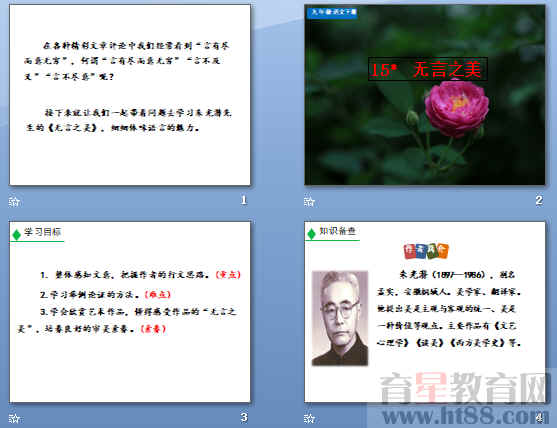Click the 学习目标 heading text

43,232
